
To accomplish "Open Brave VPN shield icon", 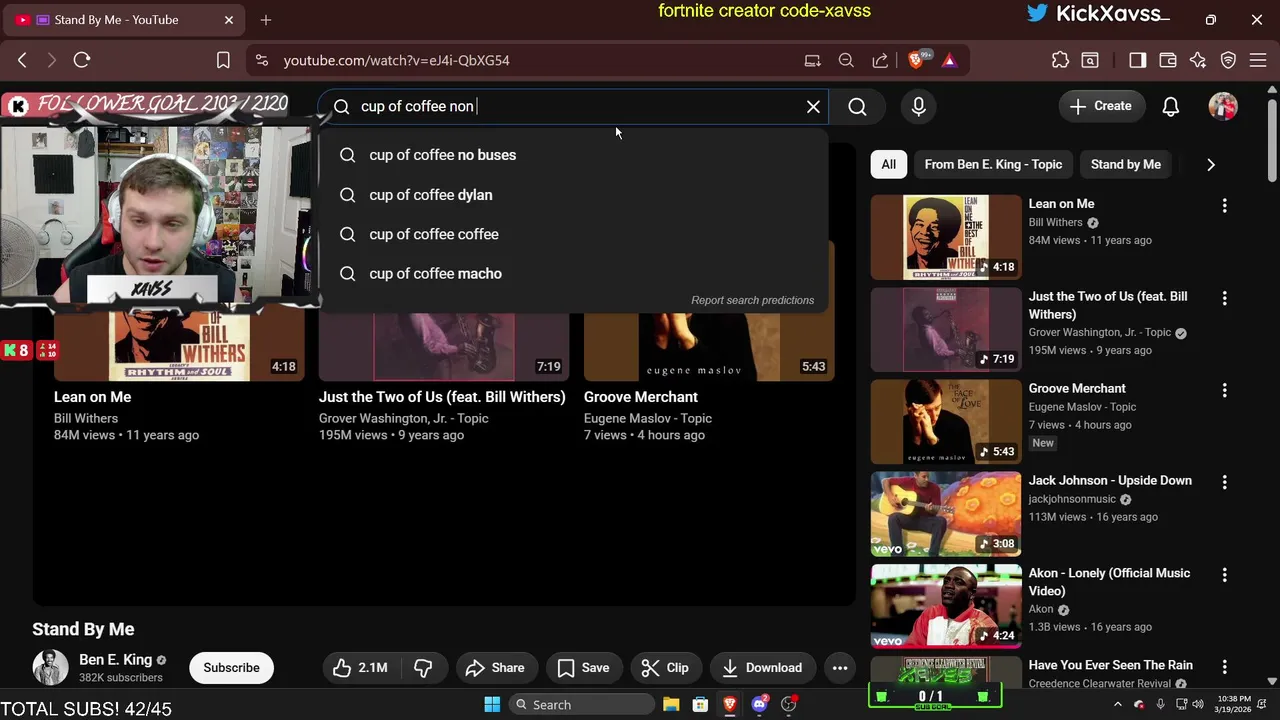I will pyautogui.click(x=1229, y=60).
